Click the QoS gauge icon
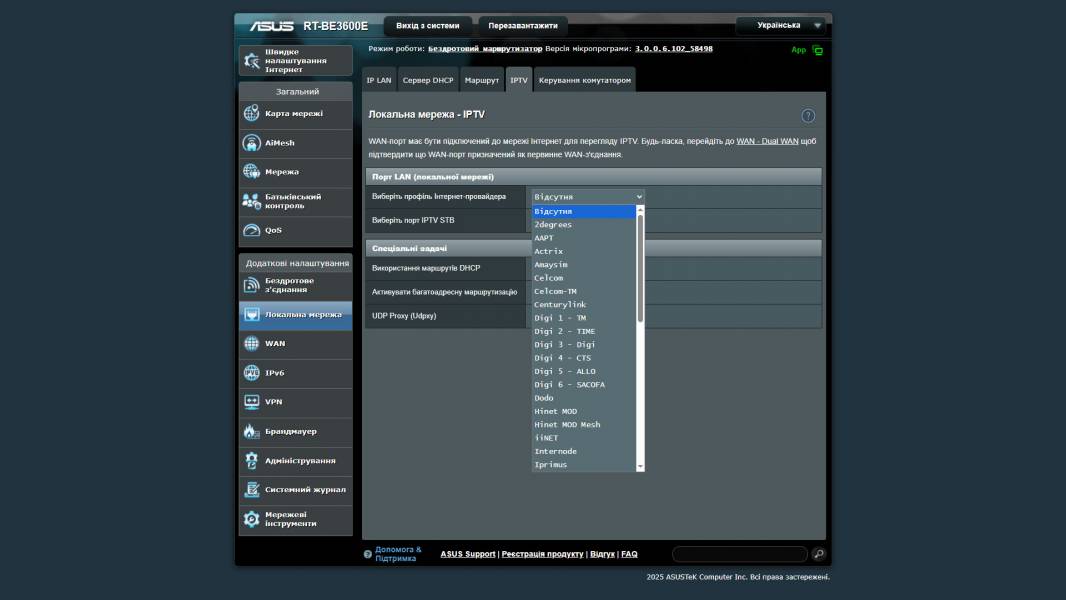The image size is (1066, 600). 252,230
